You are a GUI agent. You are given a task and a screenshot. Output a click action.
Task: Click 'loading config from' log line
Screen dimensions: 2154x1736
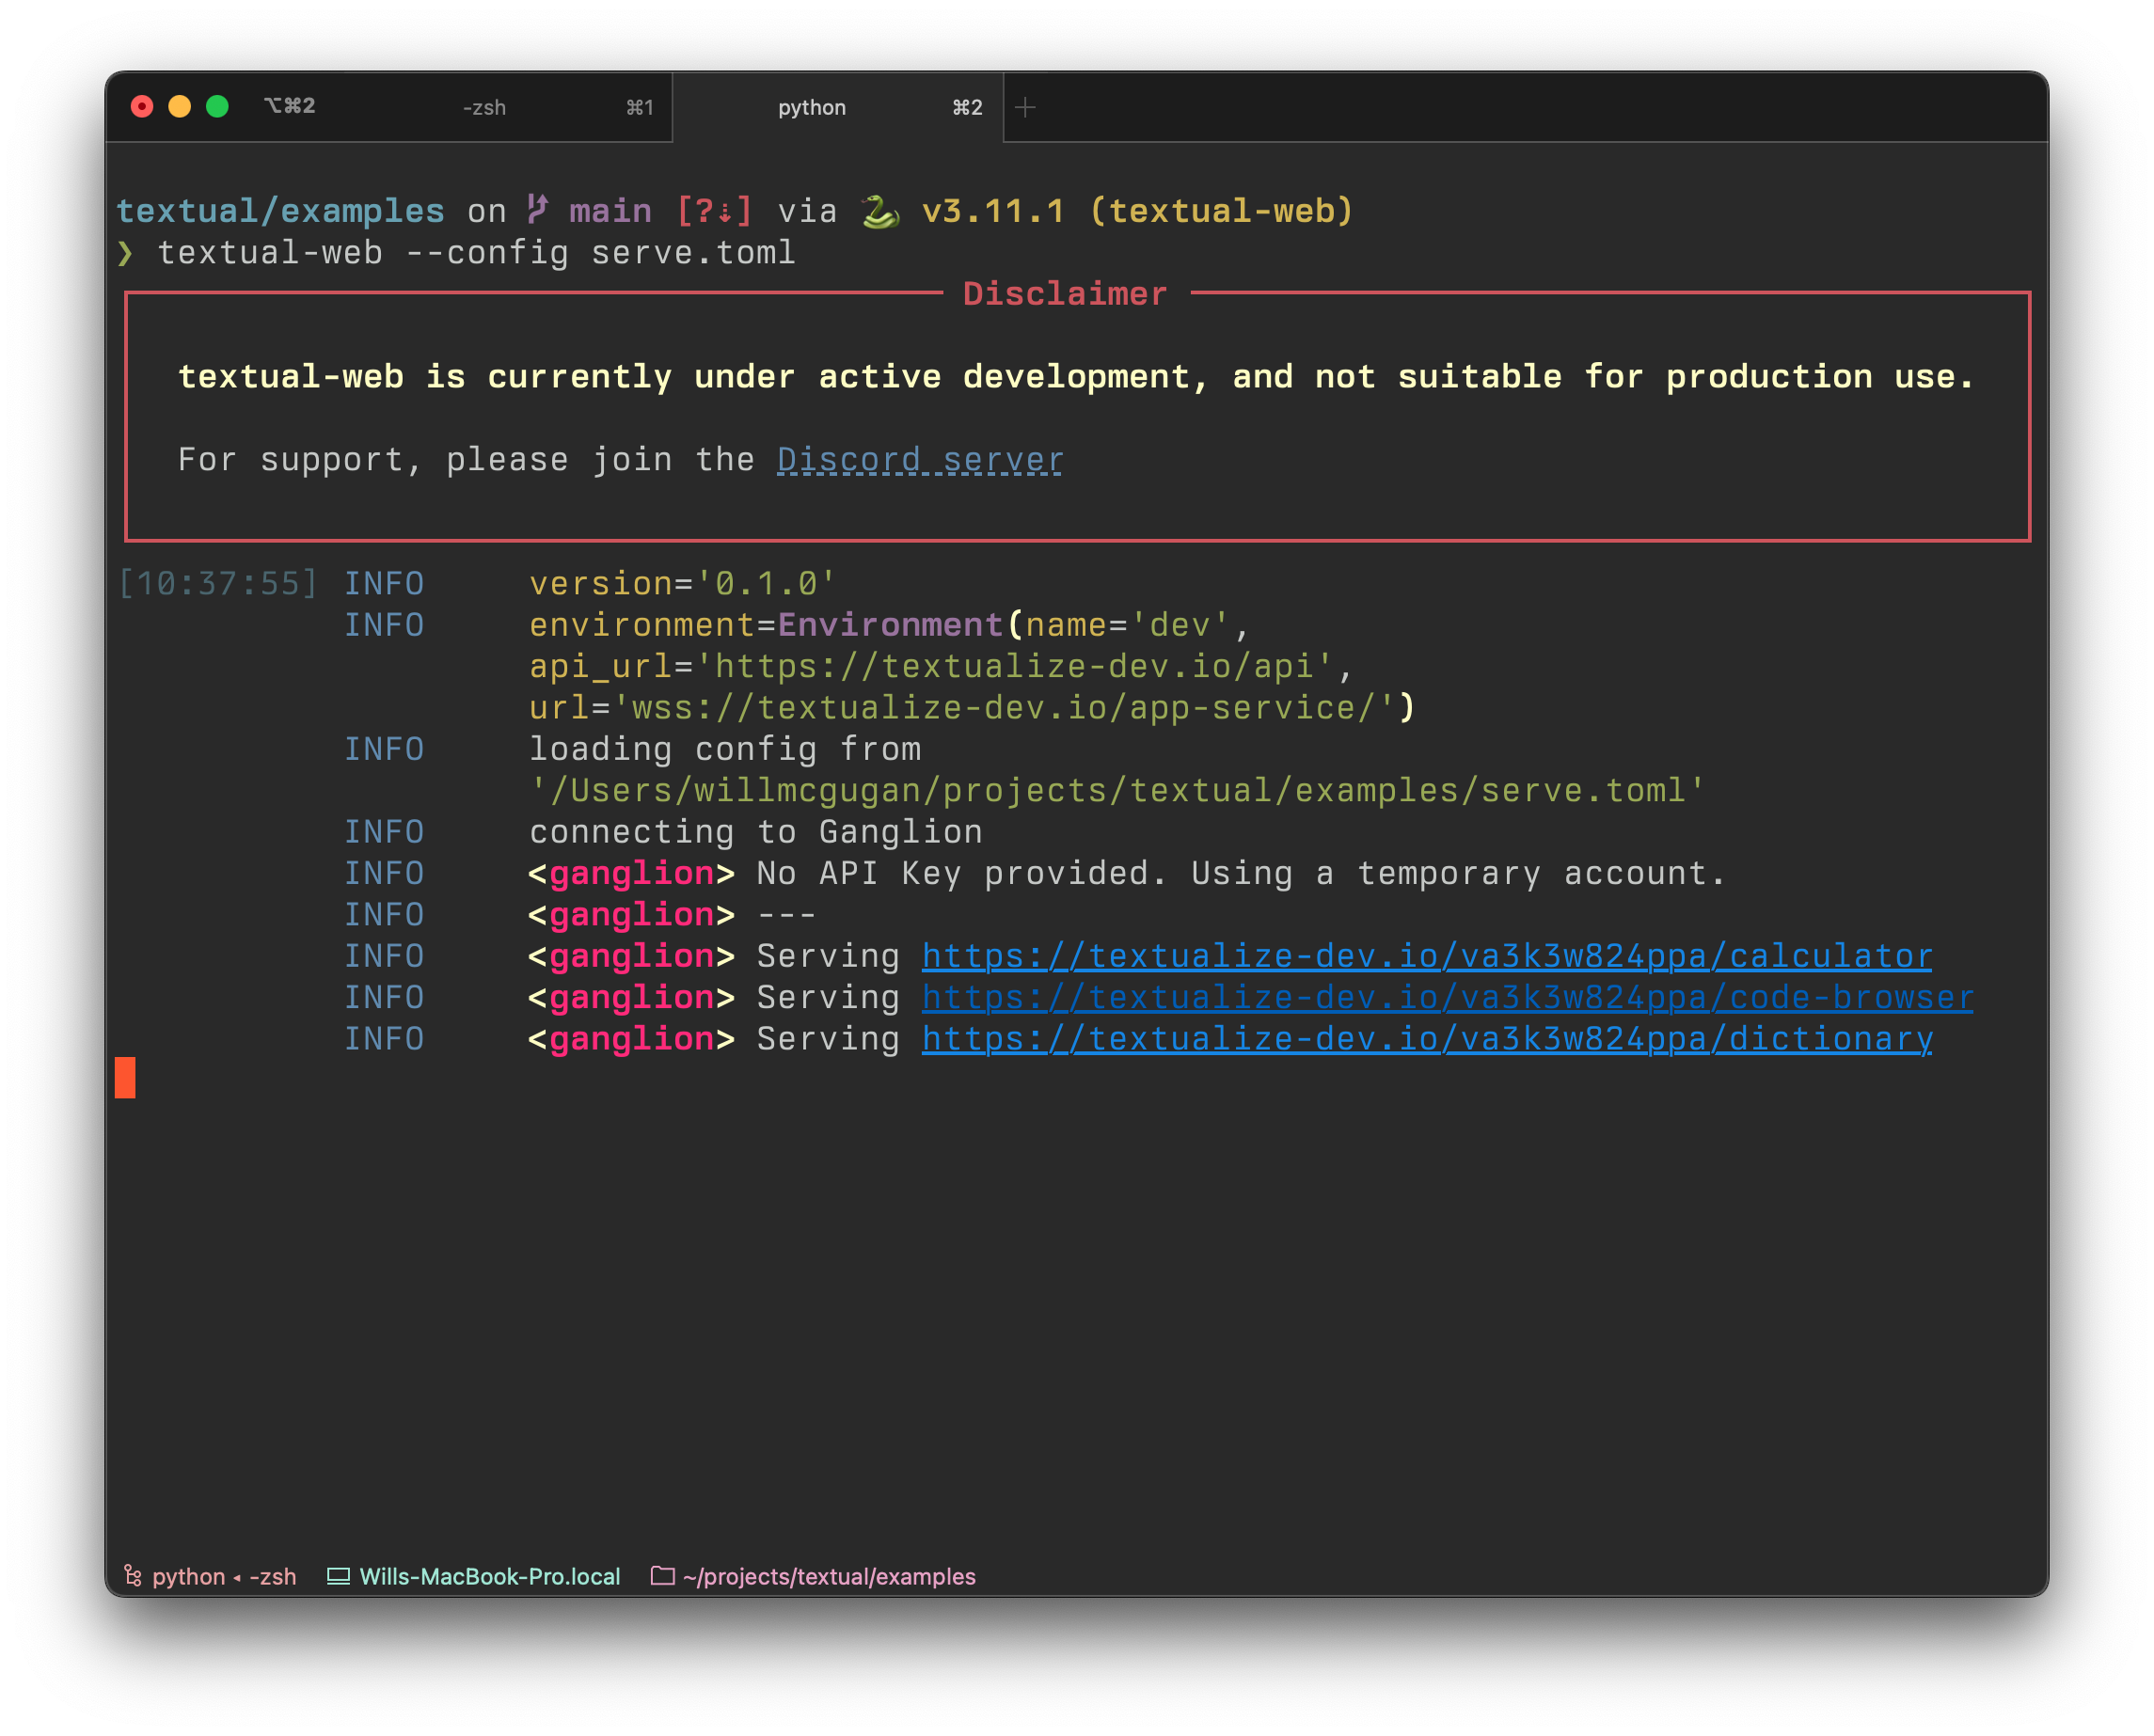point(725,750)
